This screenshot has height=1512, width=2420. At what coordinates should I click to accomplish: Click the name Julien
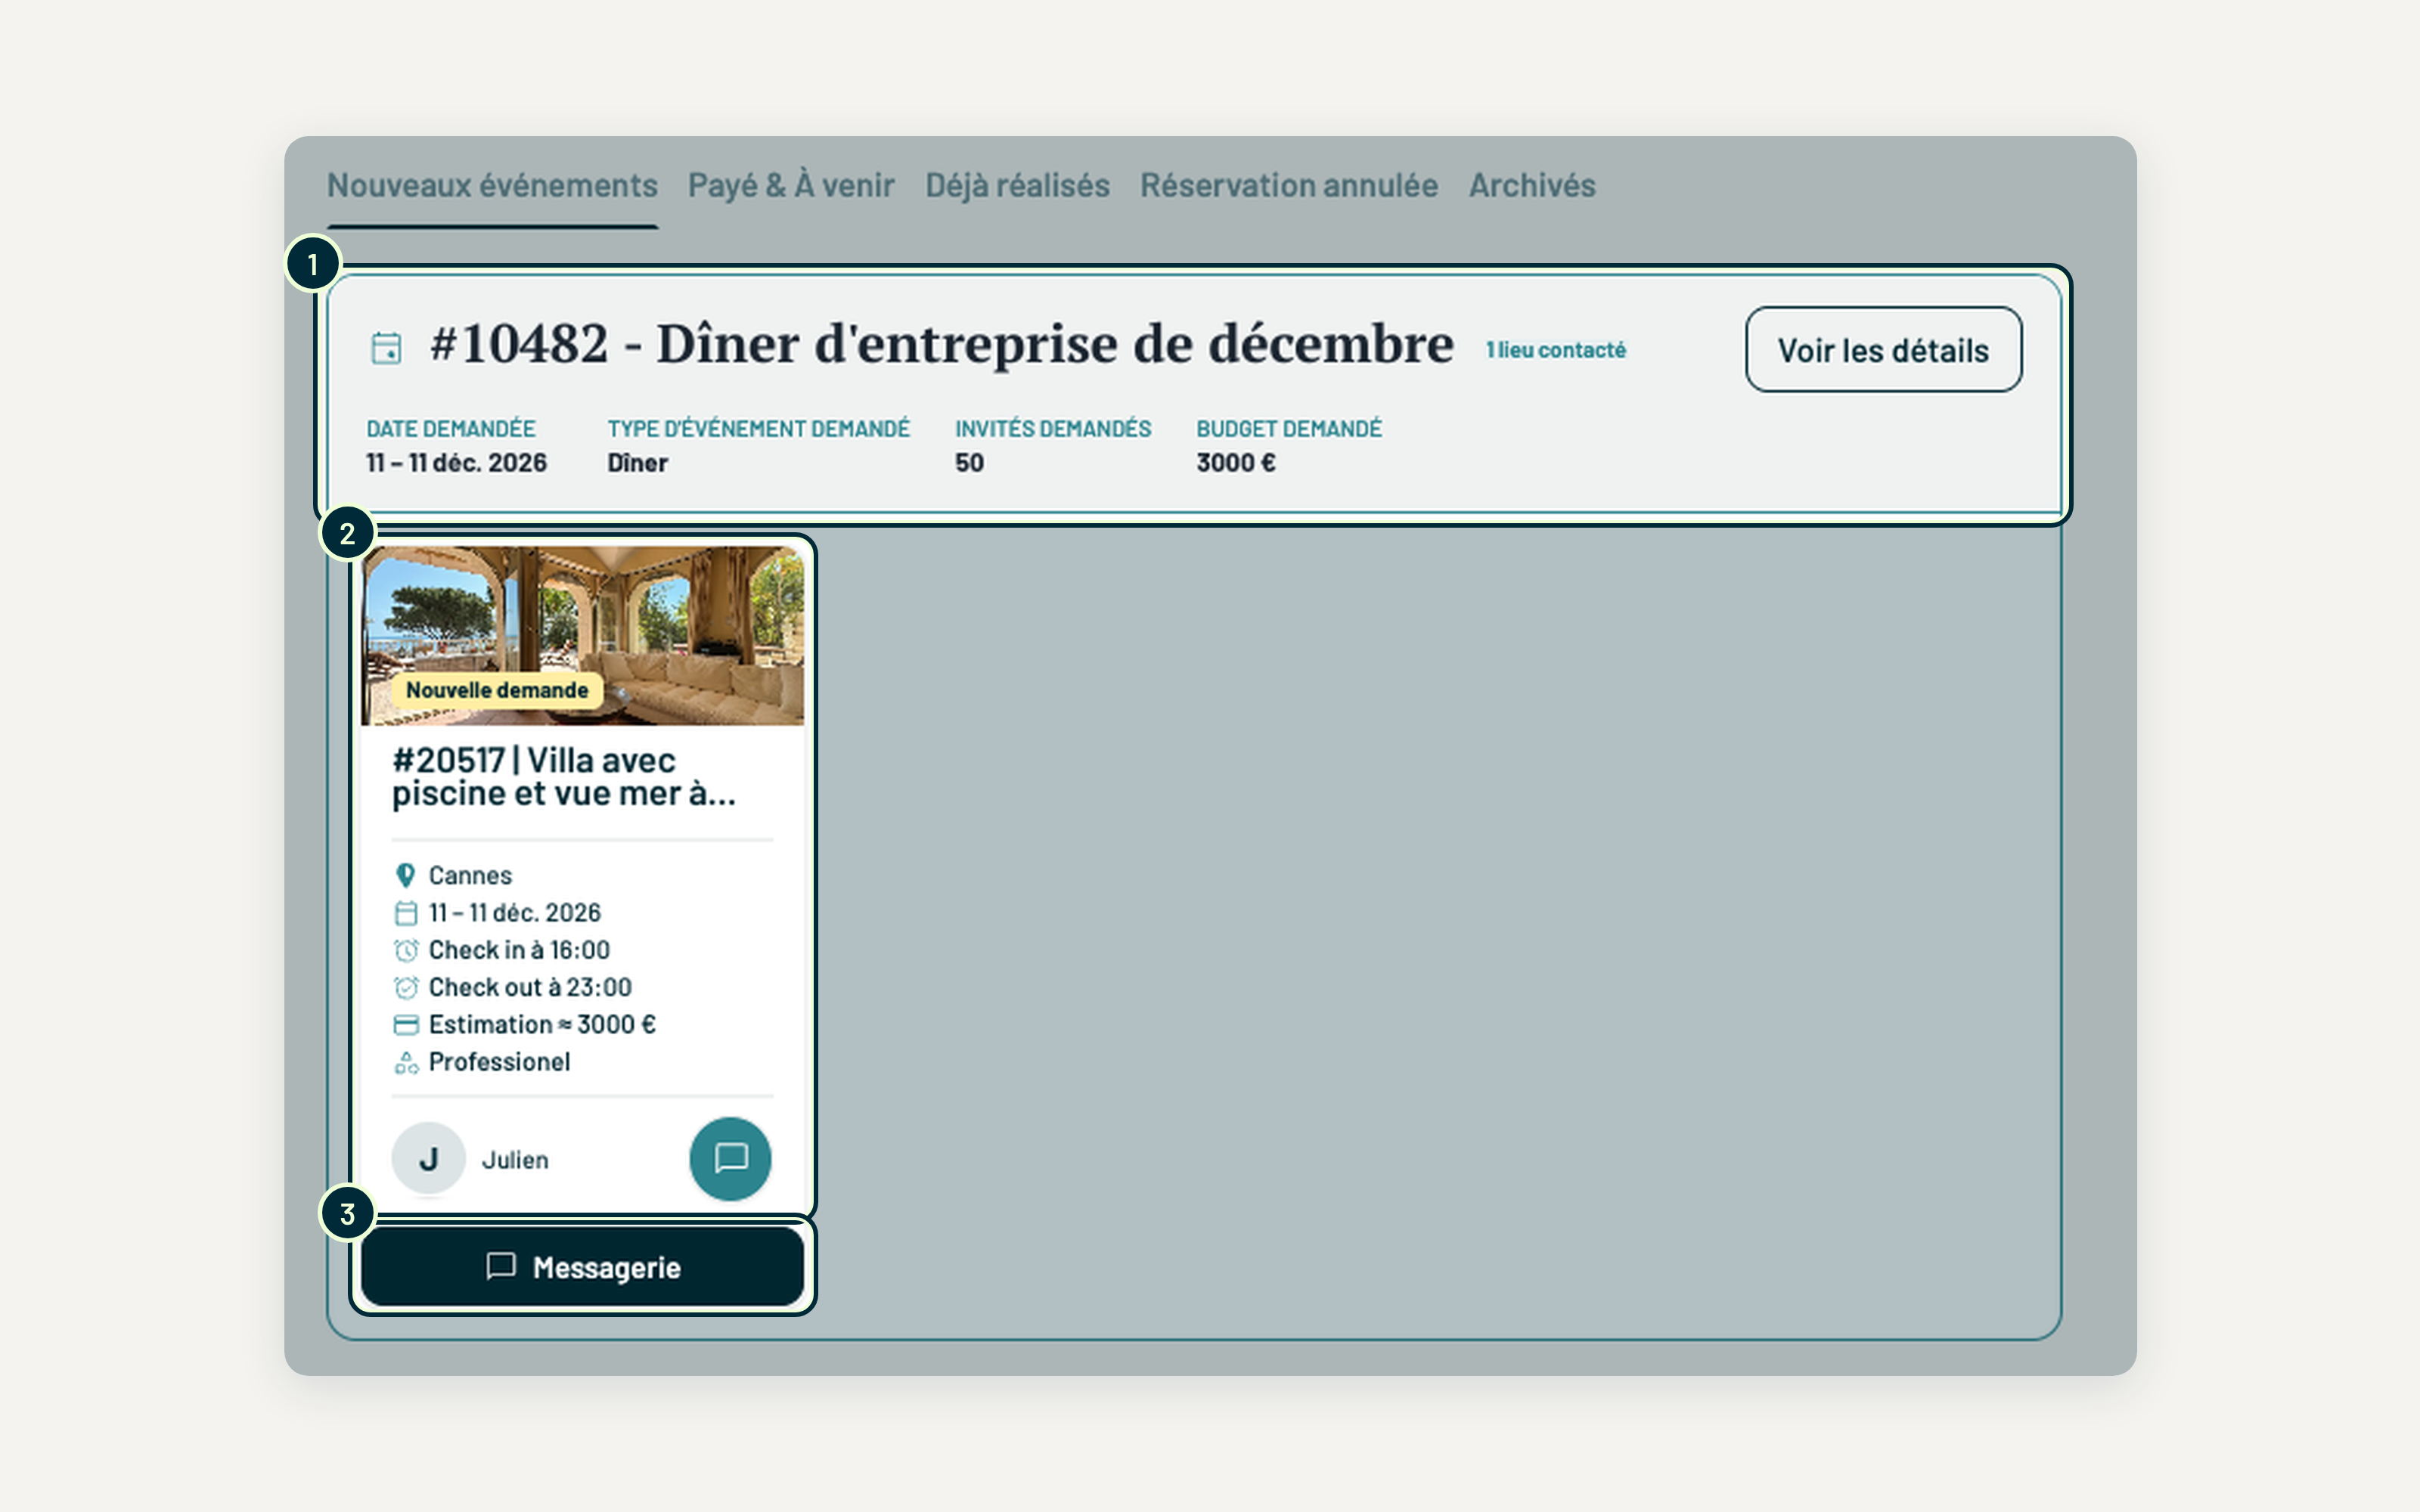pos(515,1160)
